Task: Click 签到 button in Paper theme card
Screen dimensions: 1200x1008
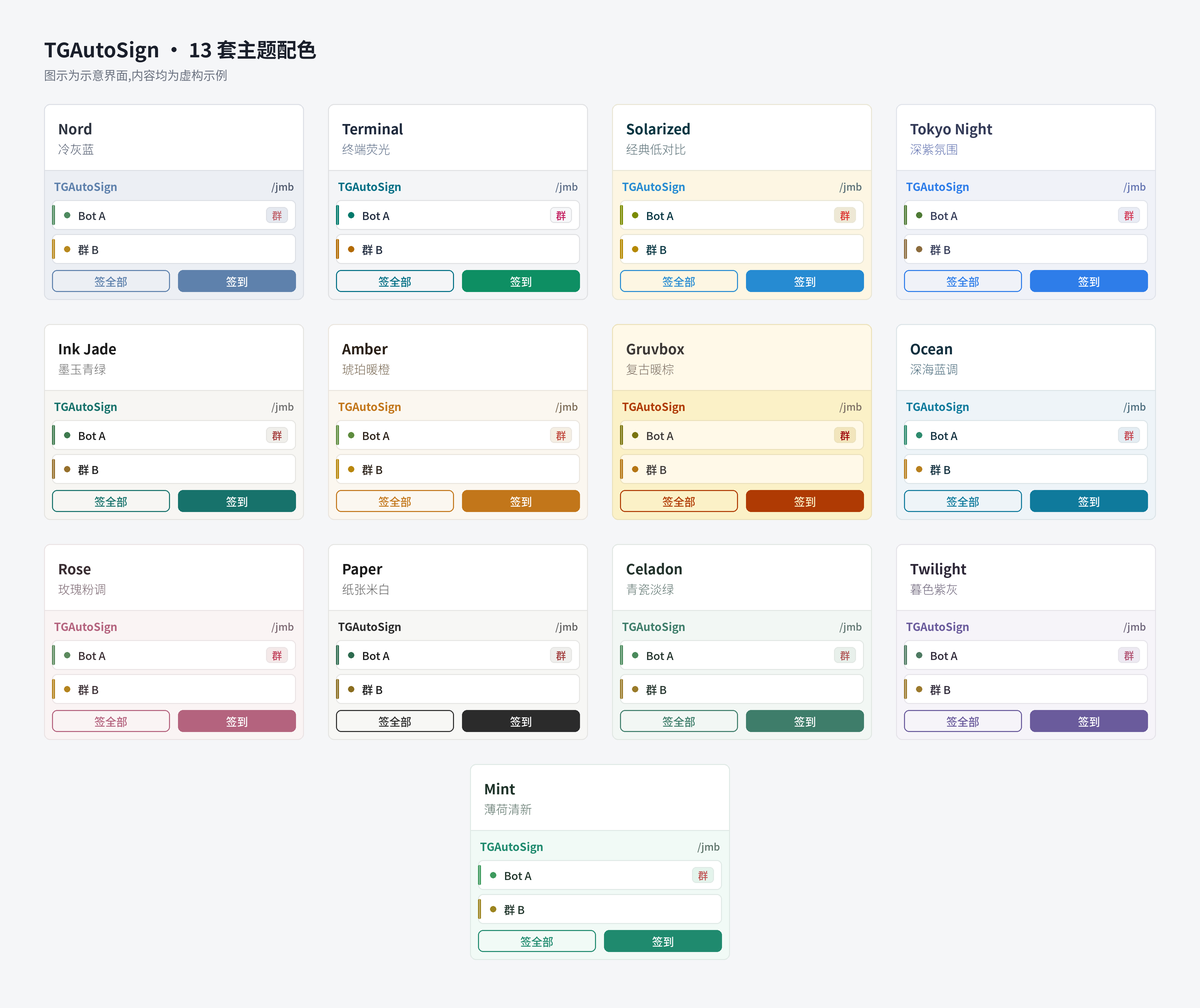Action: [521, 721]
